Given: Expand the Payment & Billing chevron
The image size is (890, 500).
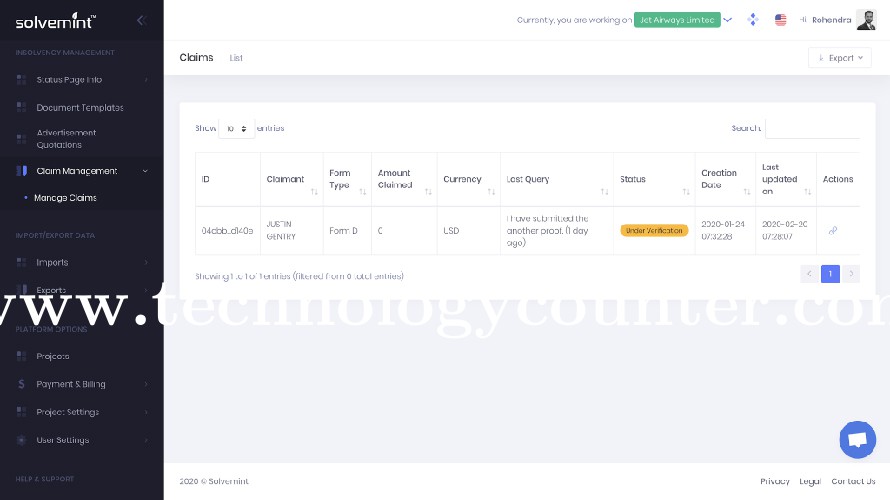Looking at the screenshot, I should point(146,384).
